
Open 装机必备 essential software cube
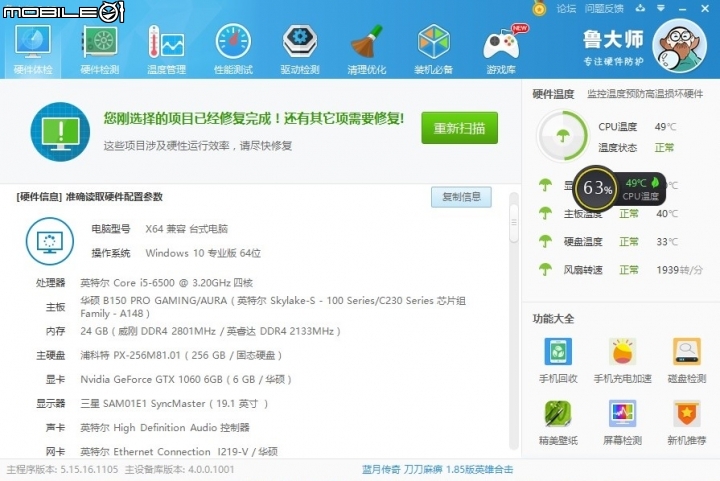433,50
